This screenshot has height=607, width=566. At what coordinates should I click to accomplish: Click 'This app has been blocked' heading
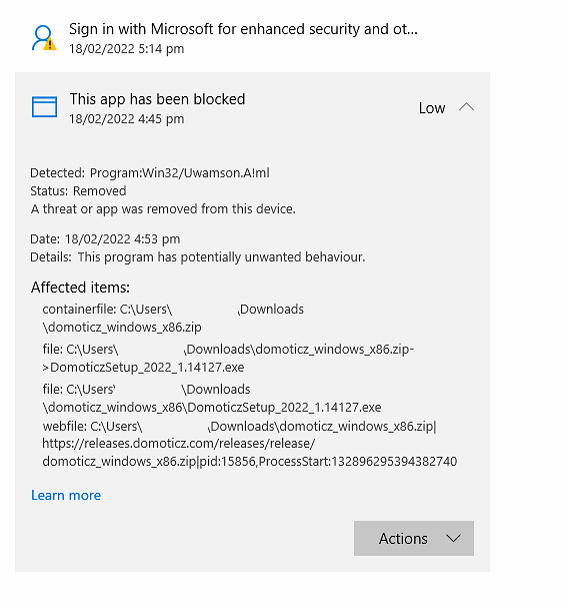coord(157,99)
